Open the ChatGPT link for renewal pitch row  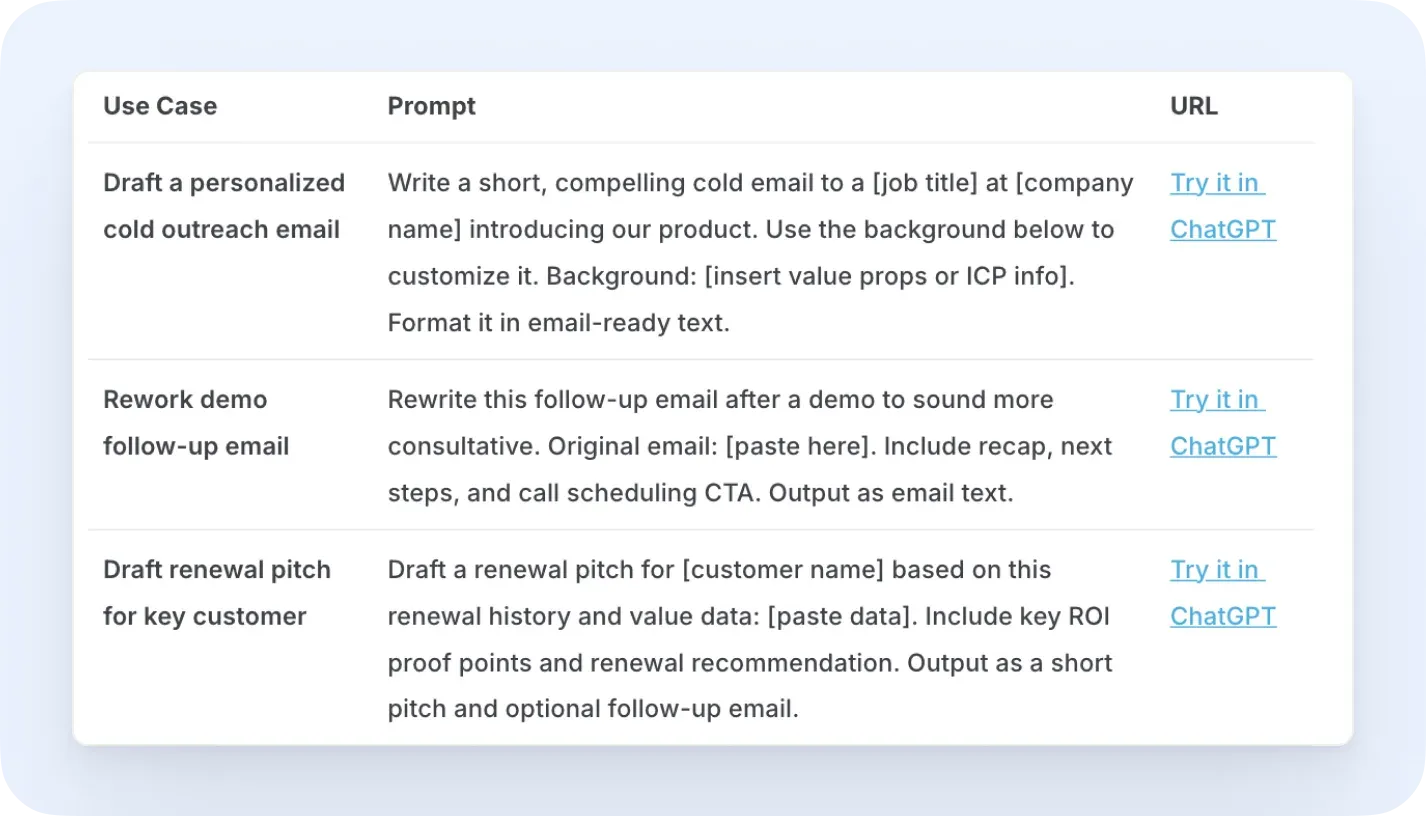[1222, 593]
